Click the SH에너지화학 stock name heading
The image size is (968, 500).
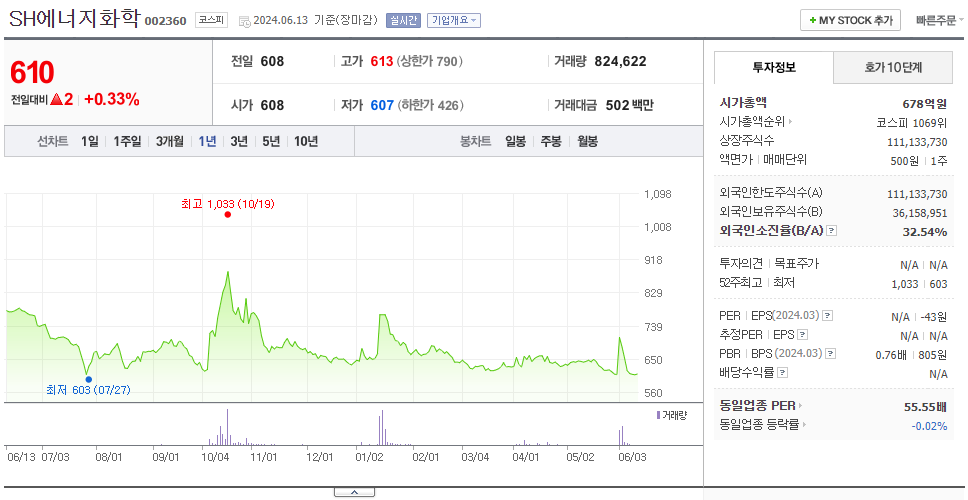[75, 19]
